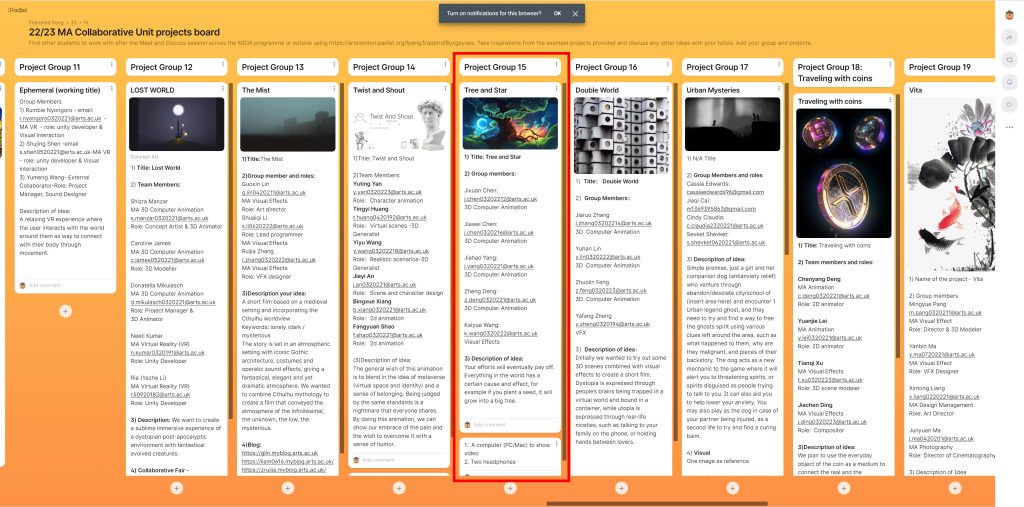
Task: Open the LOST WORLD moon image
Action: coord(176,124)
